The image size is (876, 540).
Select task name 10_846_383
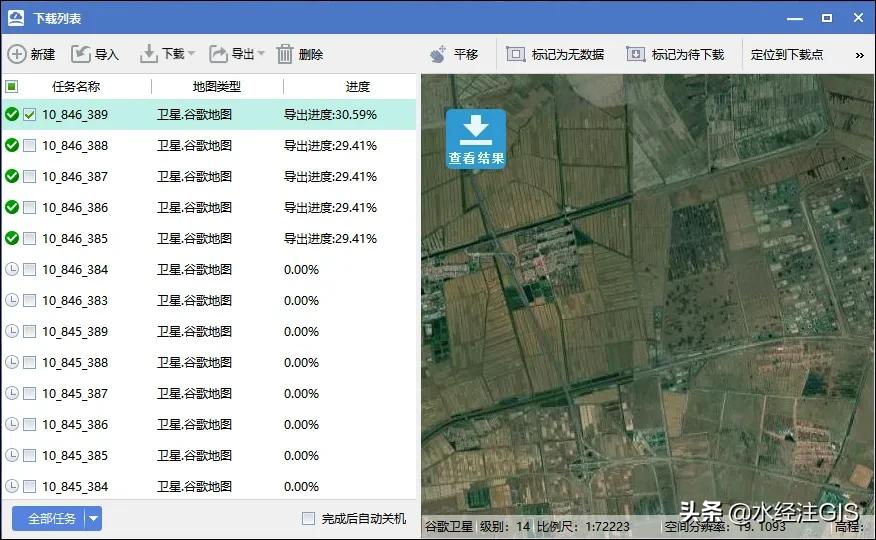point(75,300)
